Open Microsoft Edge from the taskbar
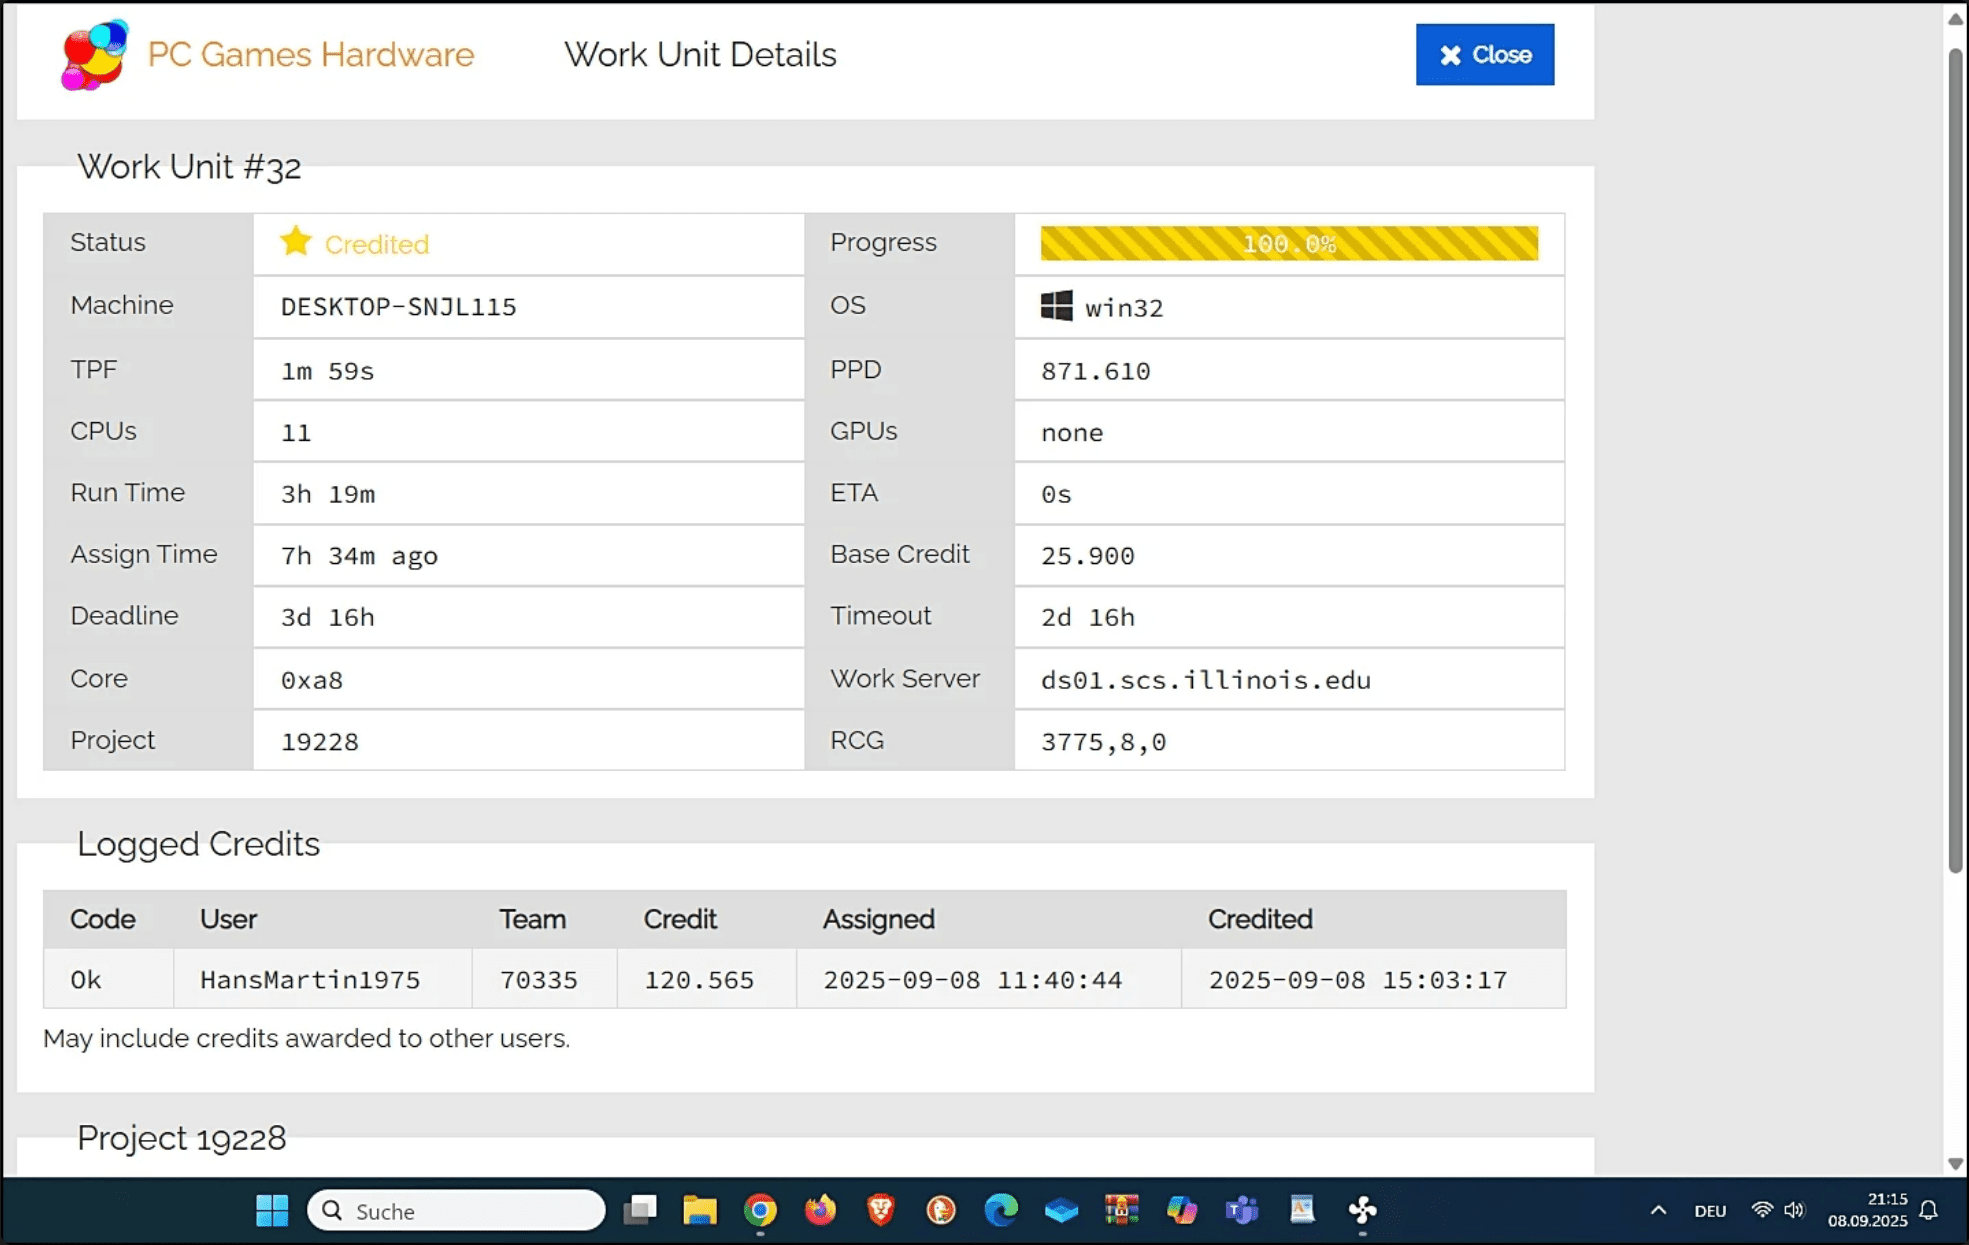The width and height of the screenshot is (1969, 1245). click(x=1001, y=1210)
